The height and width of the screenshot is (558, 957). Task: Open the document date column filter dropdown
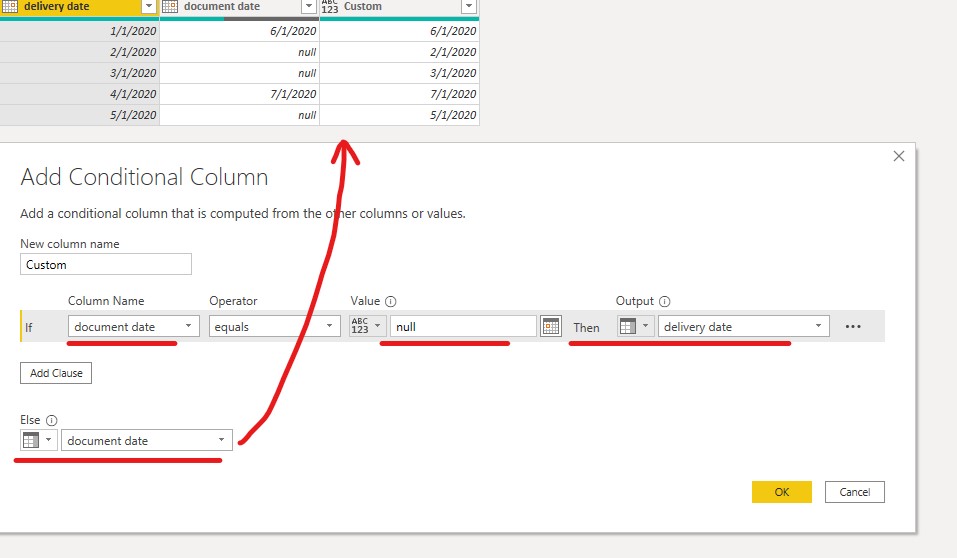(x=309, y=7)
